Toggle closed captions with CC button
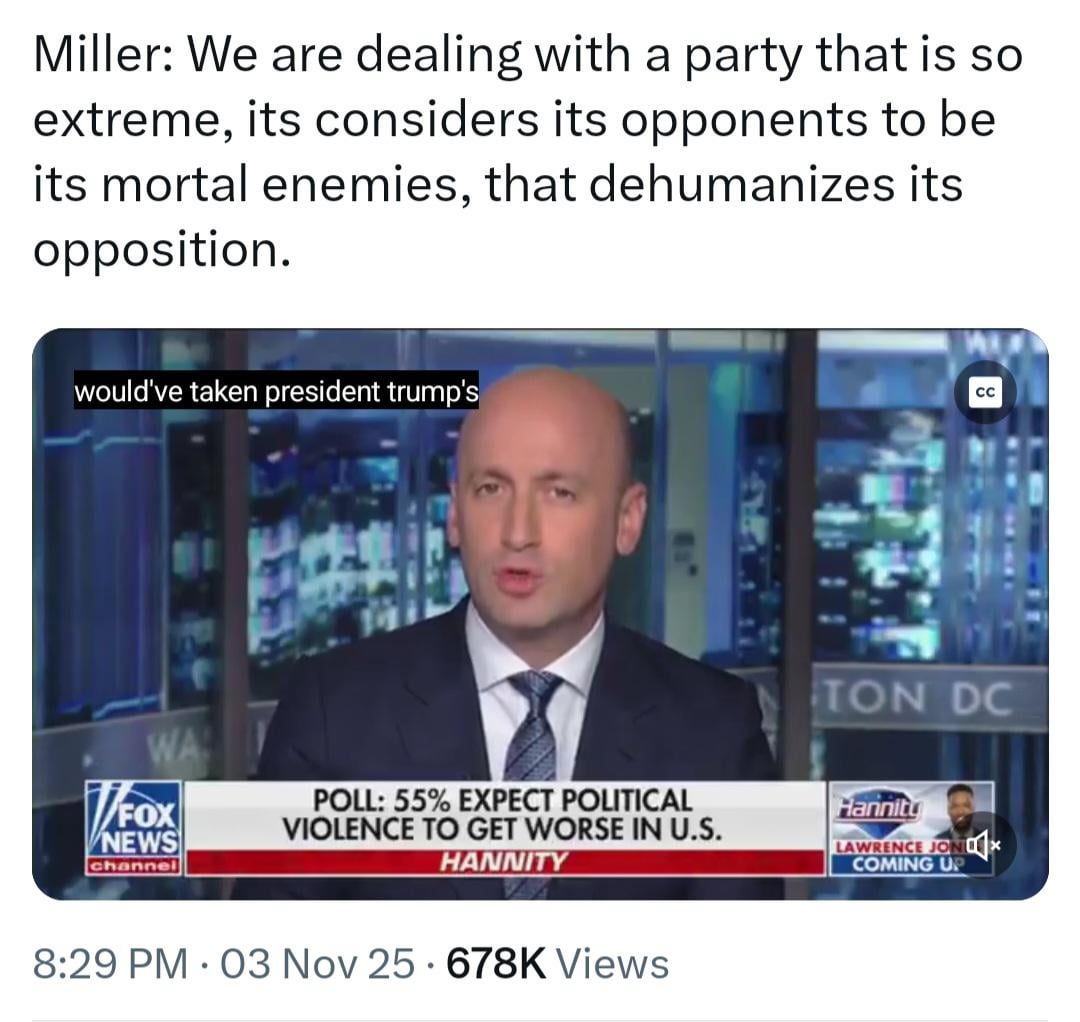The width and height of the screenshot is (1080, 1022). coord(986,392)
